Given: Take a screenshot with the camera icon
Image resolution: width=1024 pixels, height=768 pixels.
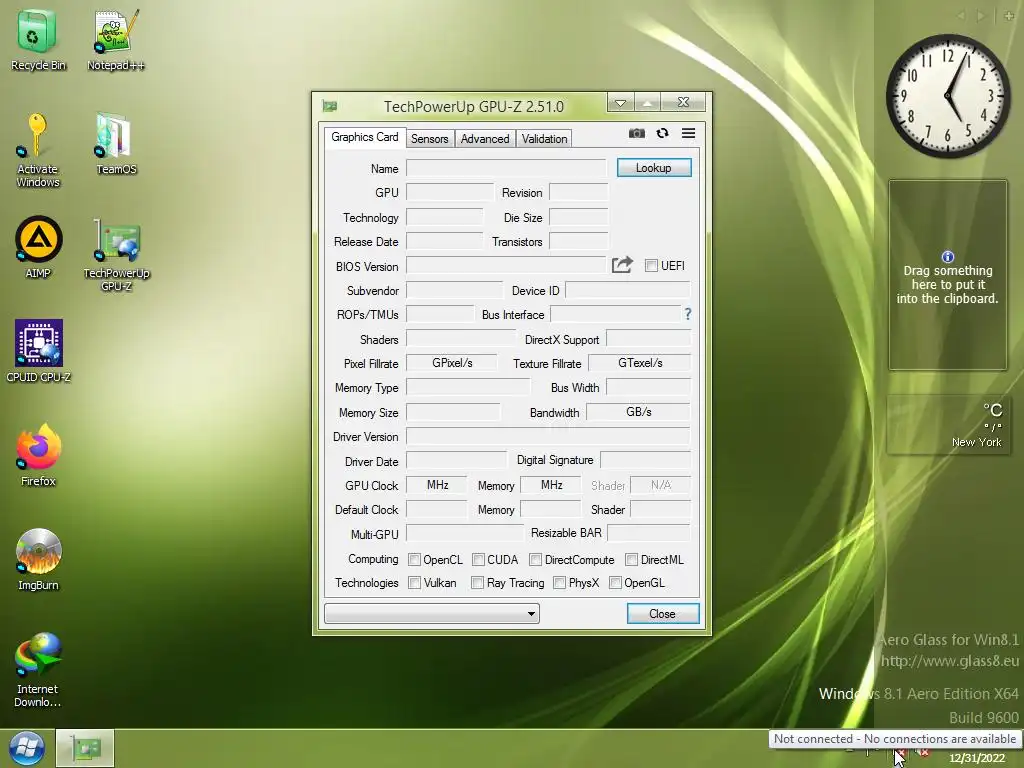Looking at the screenshot, I should click(x=637, y=133).
